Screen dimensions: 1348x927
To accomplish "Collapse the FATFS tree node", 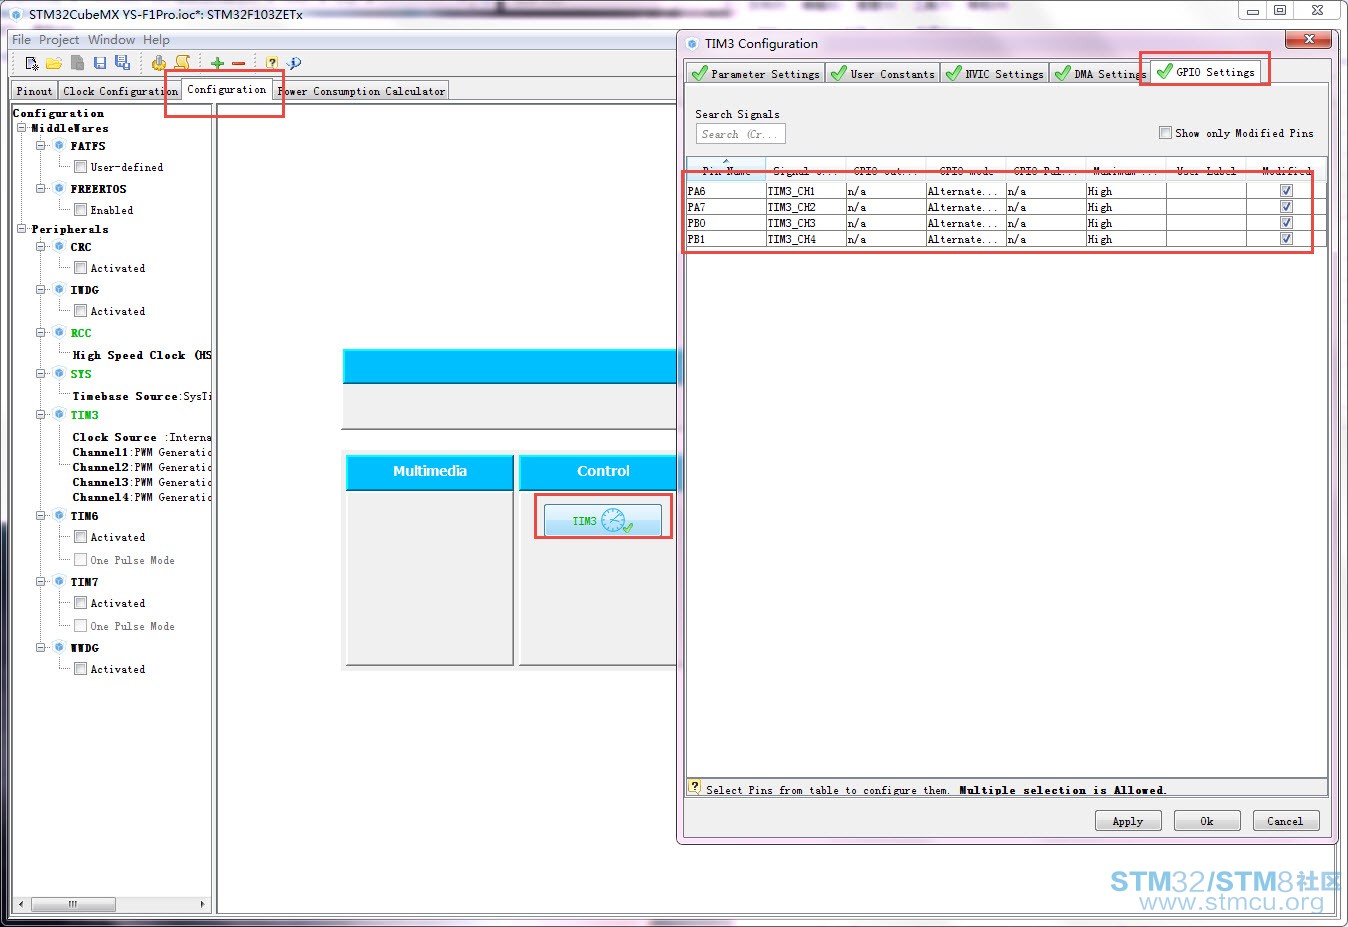I will coord(41,145).
